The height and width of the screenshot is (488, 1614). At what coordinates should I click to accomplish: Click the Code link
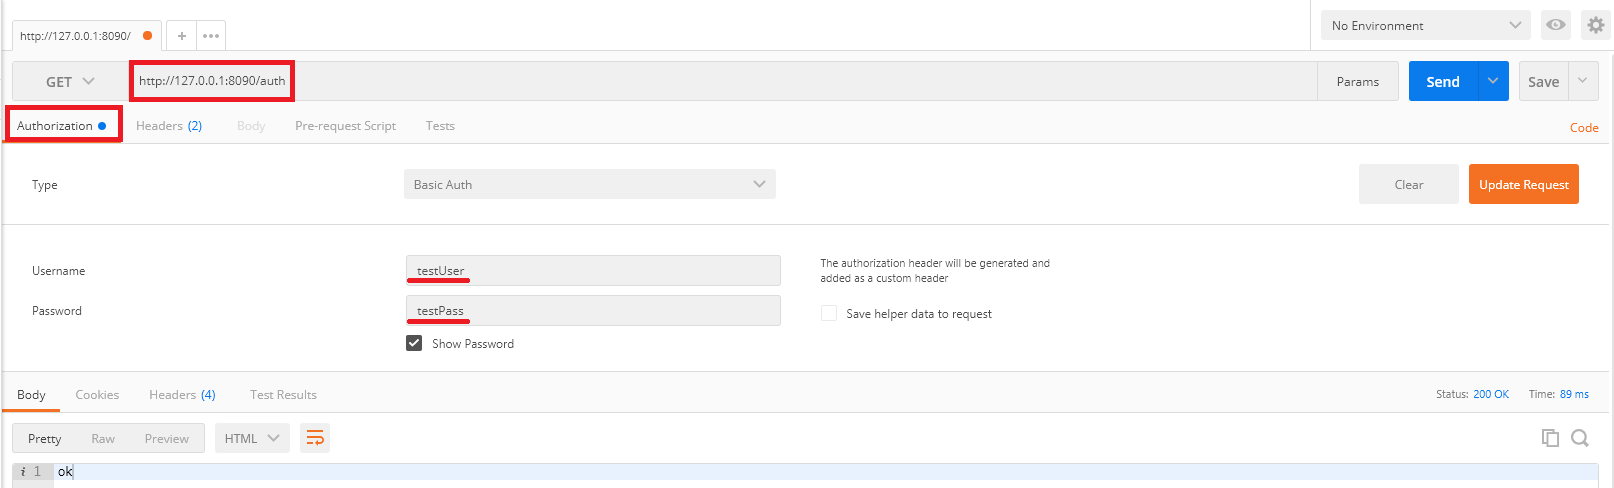(x=1583, y=128)
